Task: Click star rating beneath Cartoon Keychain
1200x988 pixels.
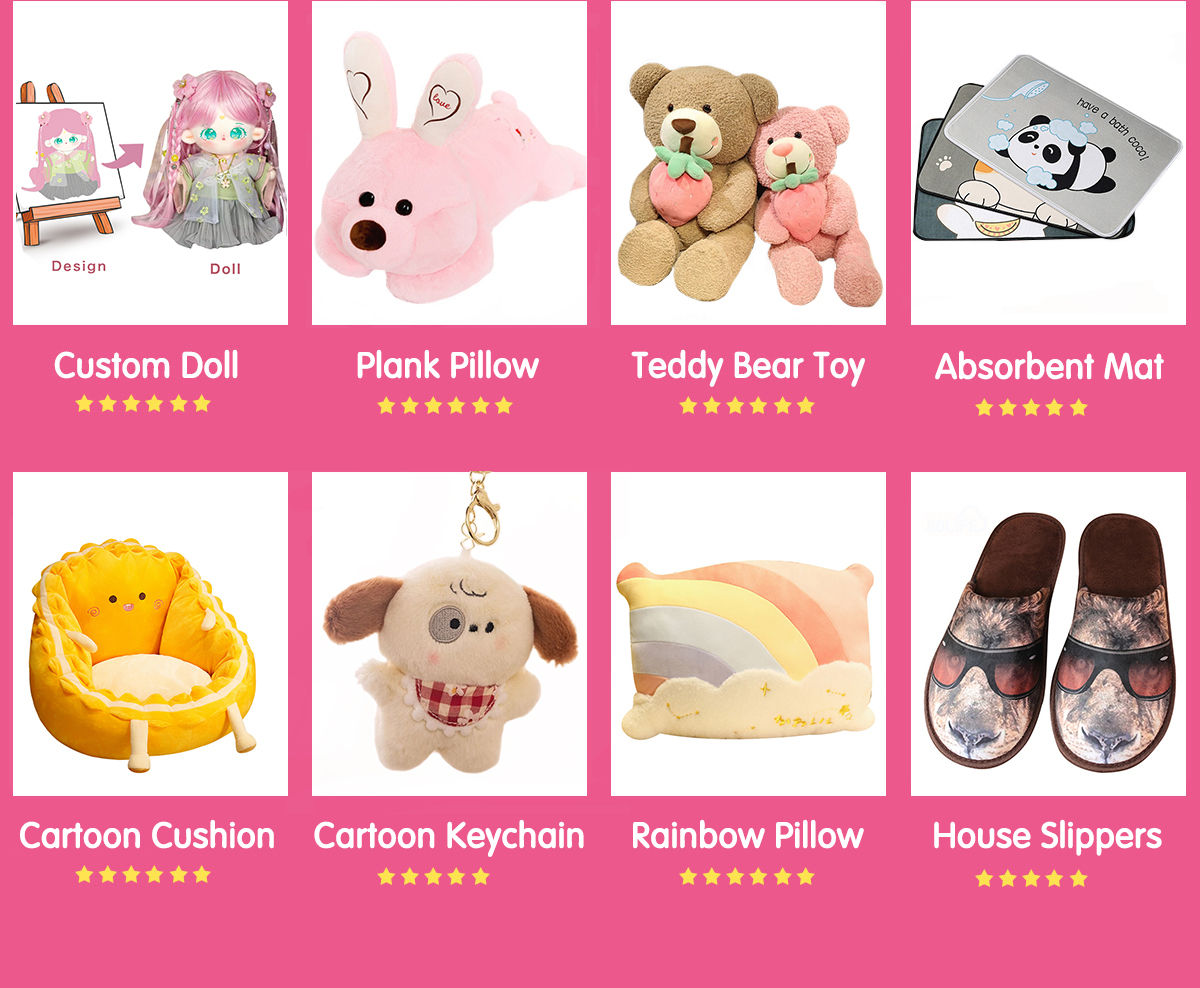Action: pyautogui.click(x=433, y=877)
